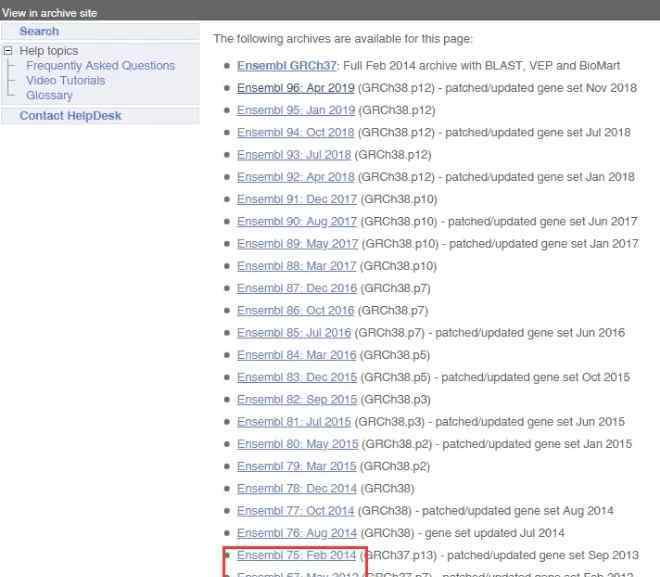Click 'patched/updated gene set Jun 2017' text

pos(543,221)
